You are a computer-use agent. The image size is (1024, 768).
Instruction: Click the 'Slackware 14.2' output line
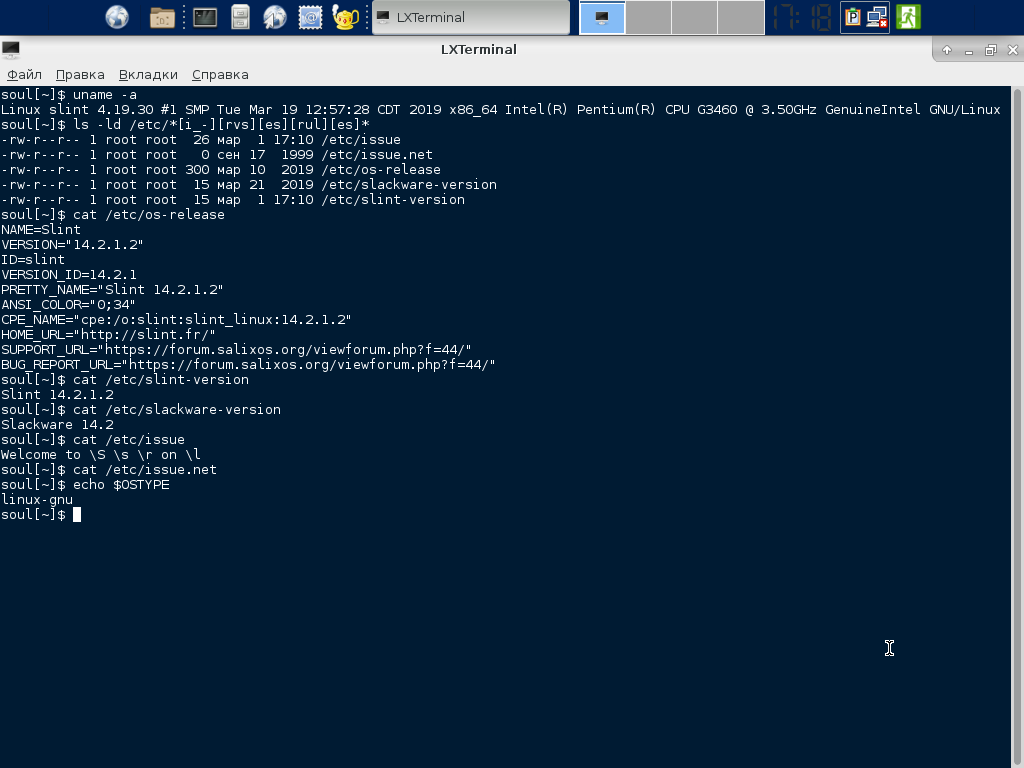tap(57, 425)
